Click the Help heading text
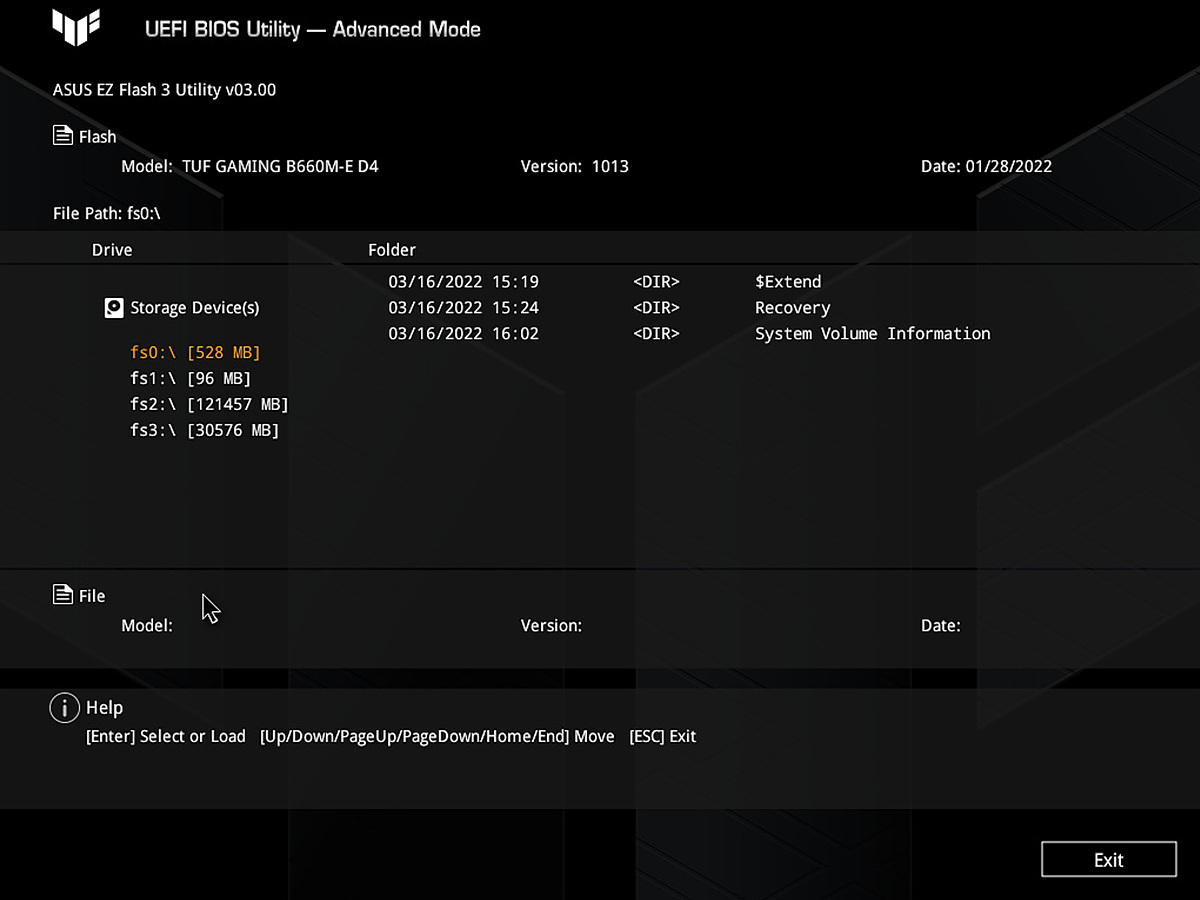The image size is (1200, 900). 105,708
